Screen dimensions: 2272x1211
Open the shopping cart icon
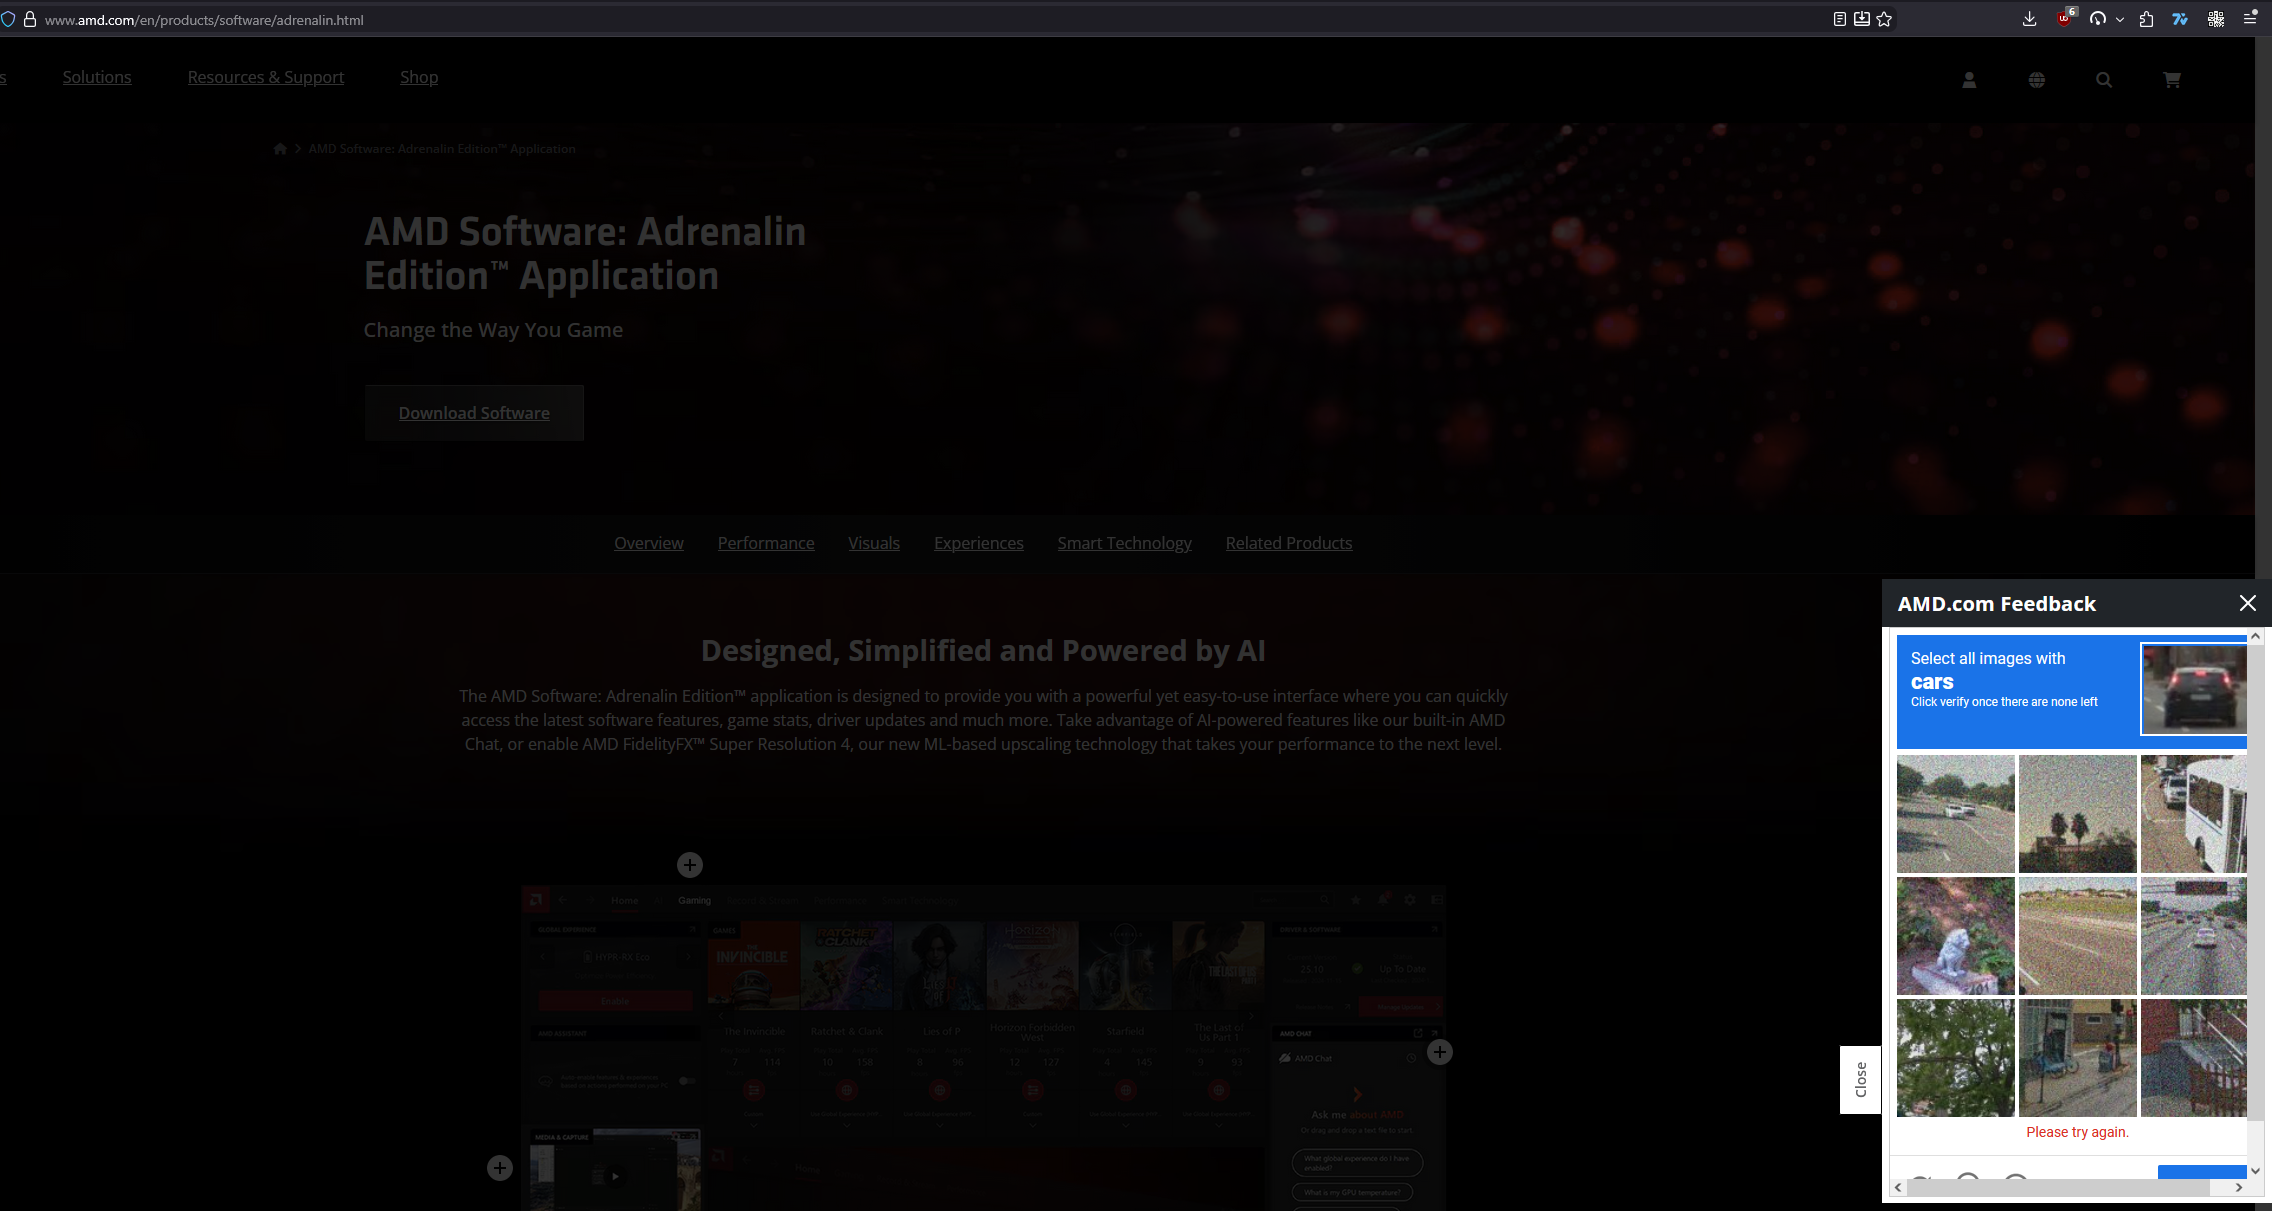point(2172,80)
